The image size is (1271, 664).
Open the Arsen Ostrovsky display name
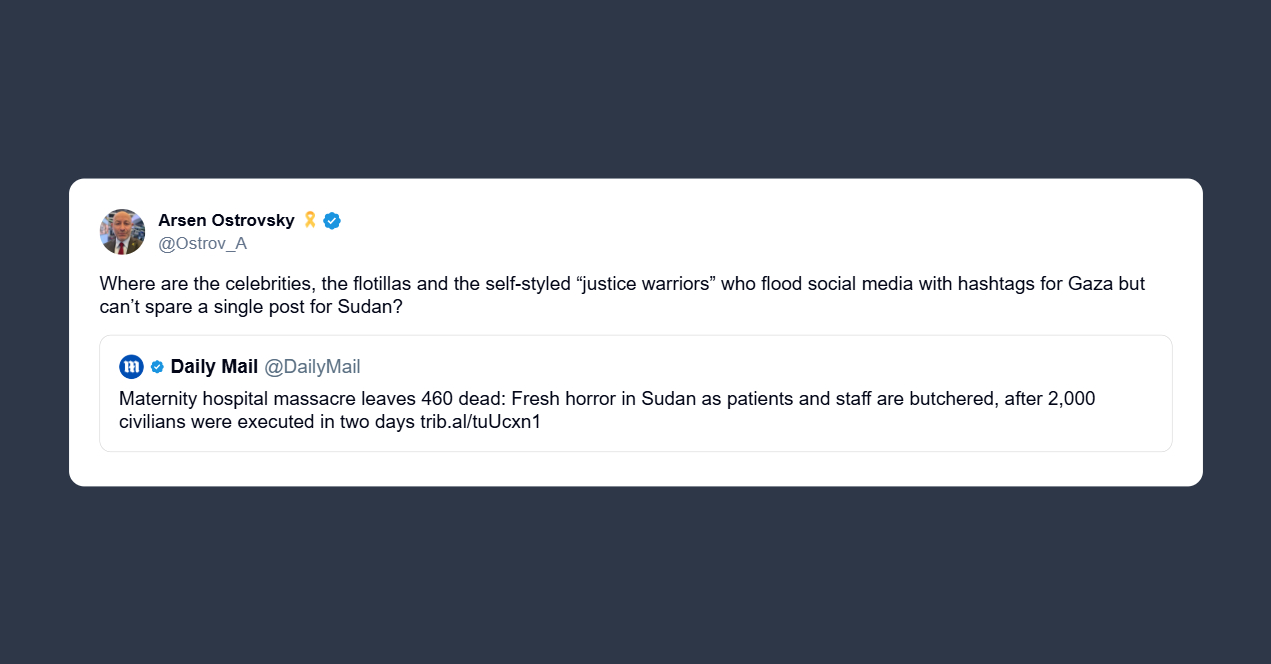click(x=226, y=220)
